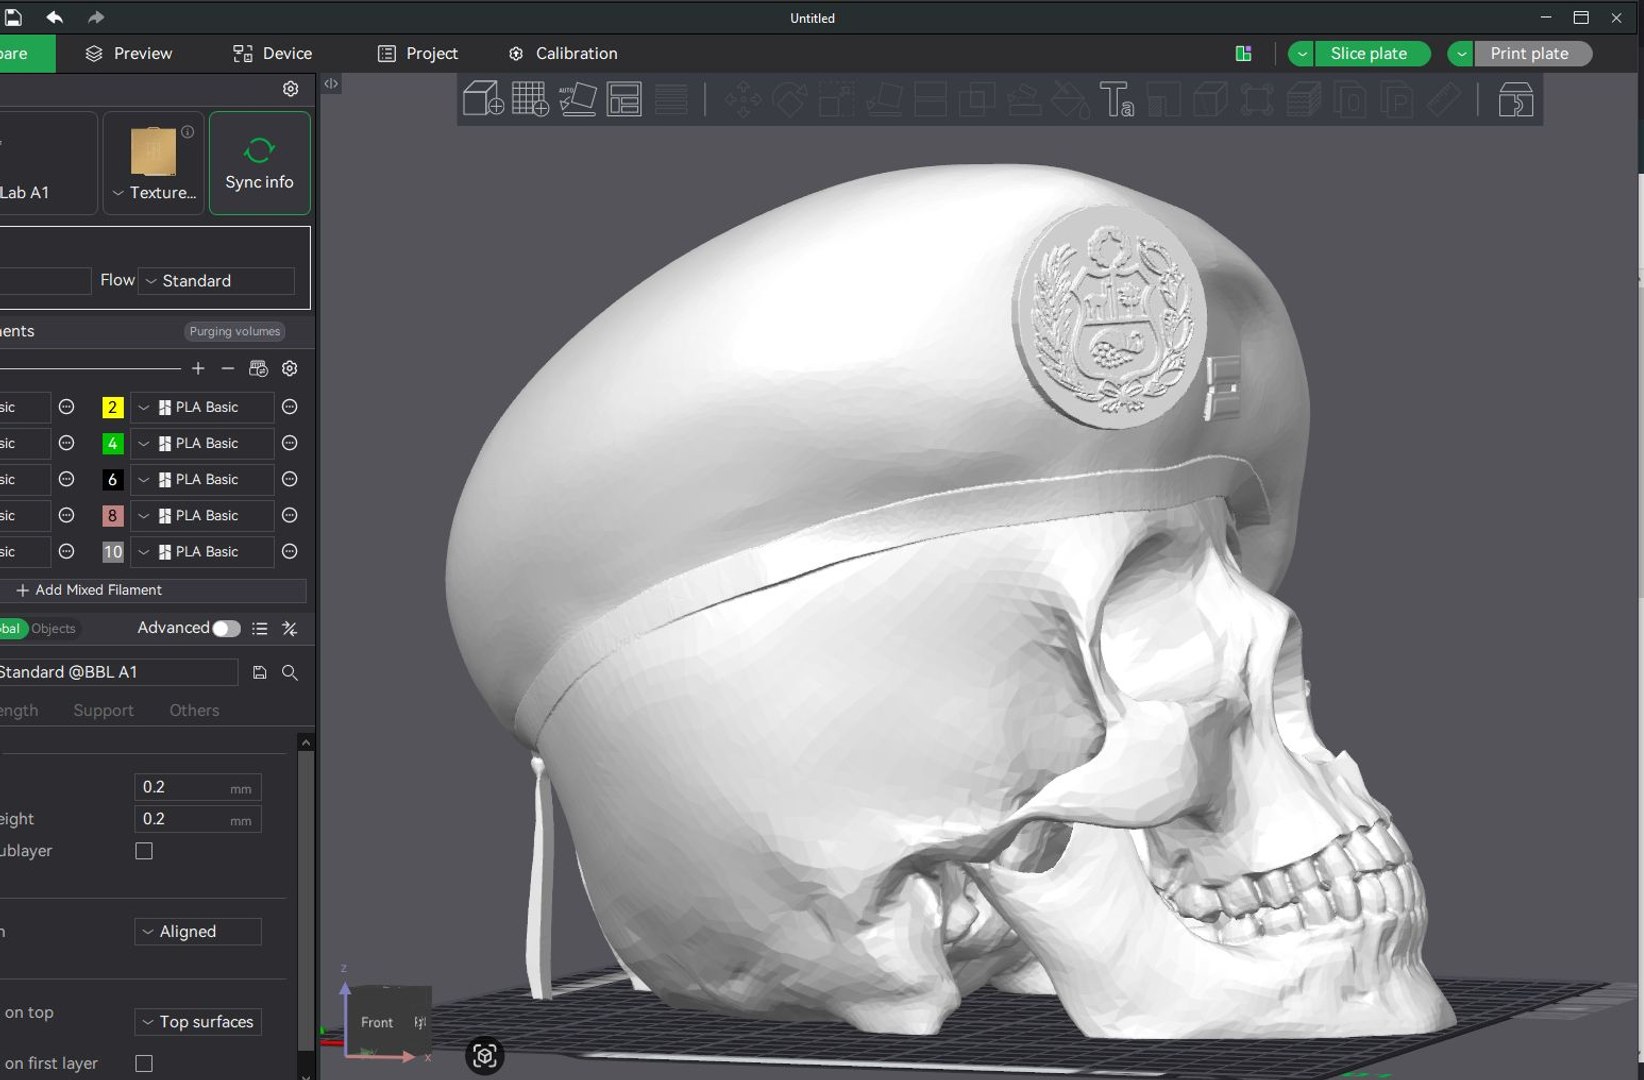Open the Purging volumes button
This screenshot has height=1080, width=1644.
tap(235, 331)
